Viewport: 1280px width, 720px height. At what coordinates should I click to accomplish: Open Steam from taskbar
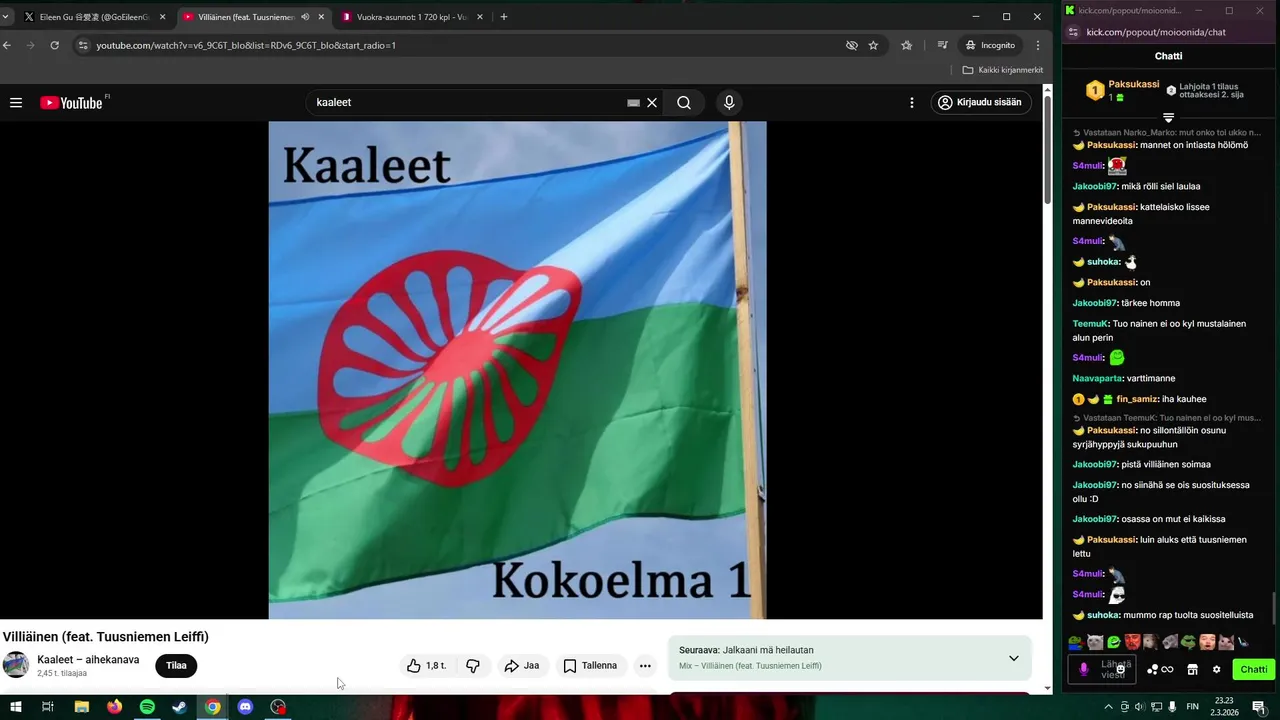(x=179, y=707)
